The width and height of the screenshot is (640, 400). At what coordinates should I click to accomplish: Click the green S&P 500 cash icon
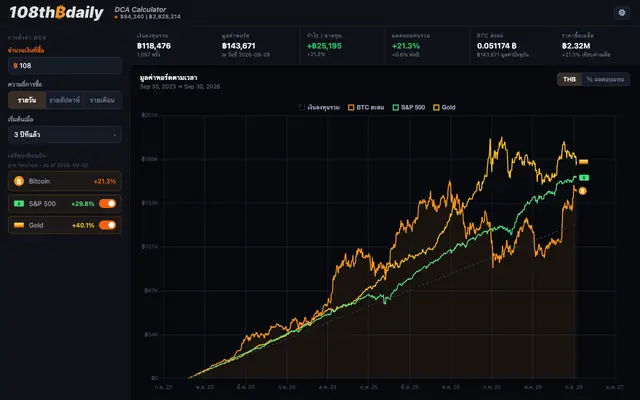point(19,203)
